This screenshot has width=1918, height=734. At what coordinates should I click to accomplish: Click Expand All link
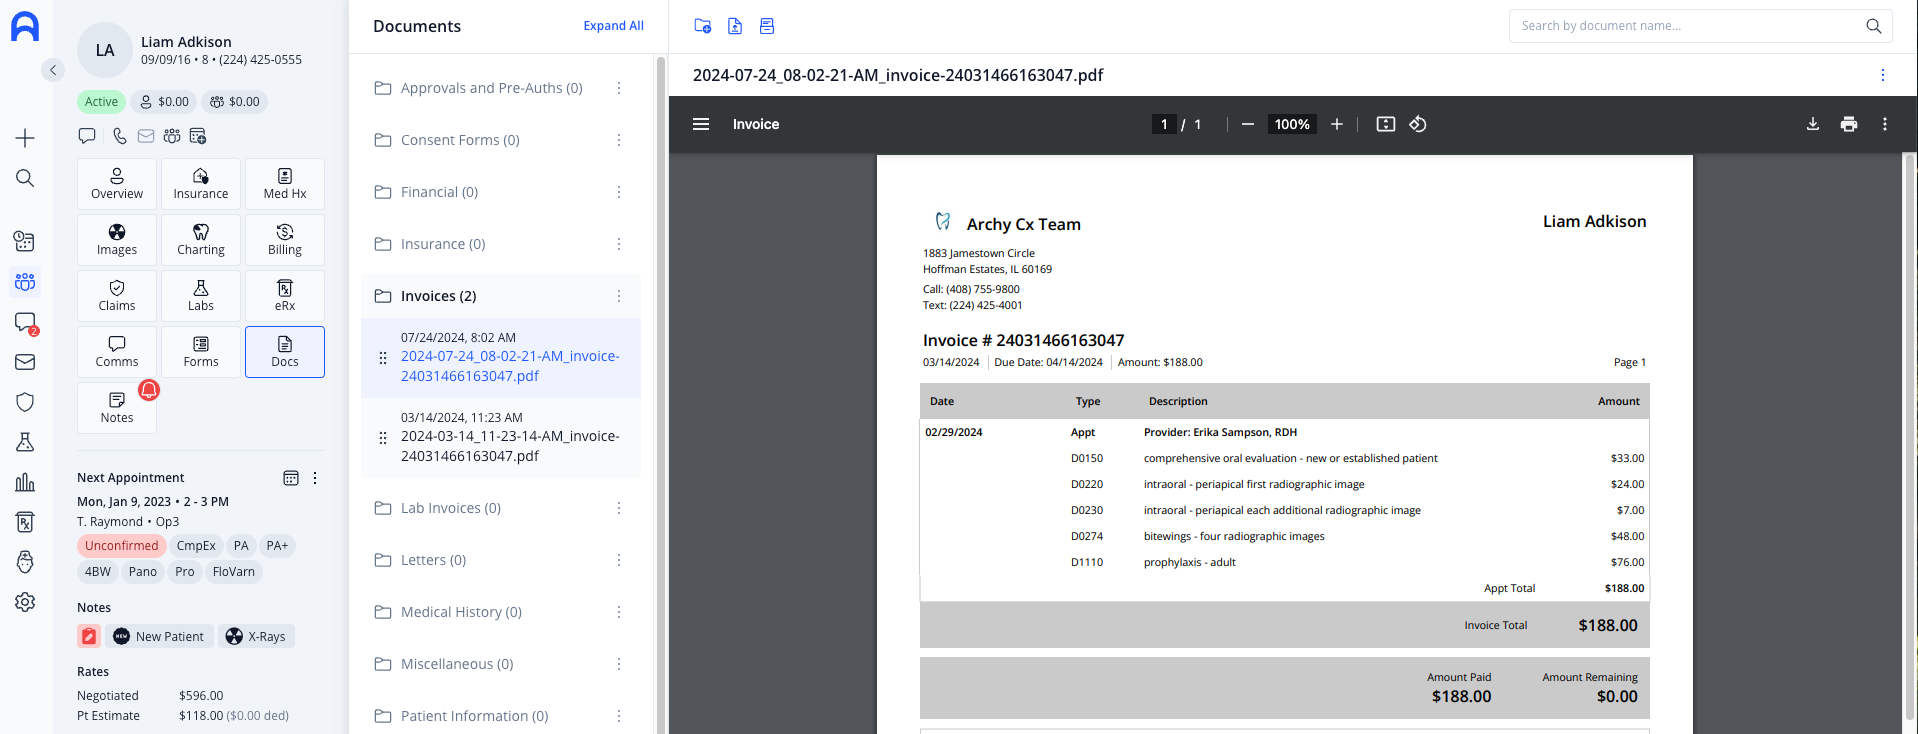click(x=614, y=26)
